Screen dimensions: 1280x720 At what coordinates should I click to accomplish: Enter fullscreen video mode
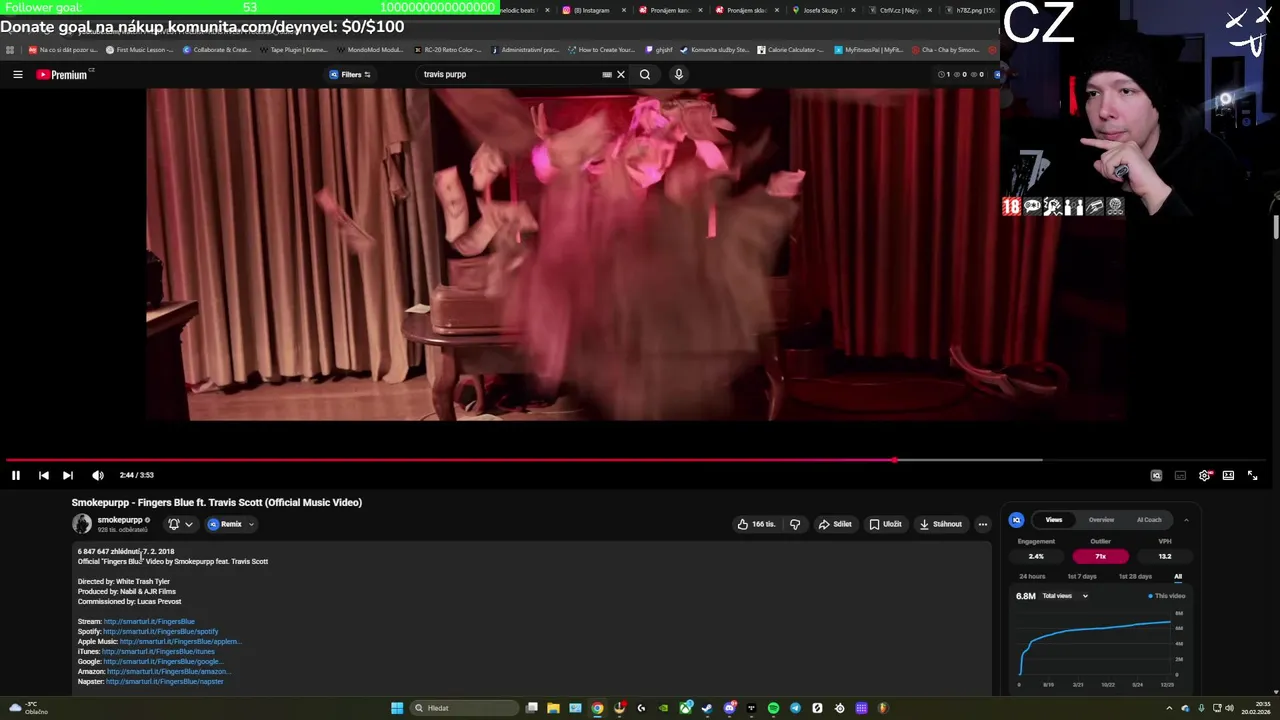pos(1252,475)
